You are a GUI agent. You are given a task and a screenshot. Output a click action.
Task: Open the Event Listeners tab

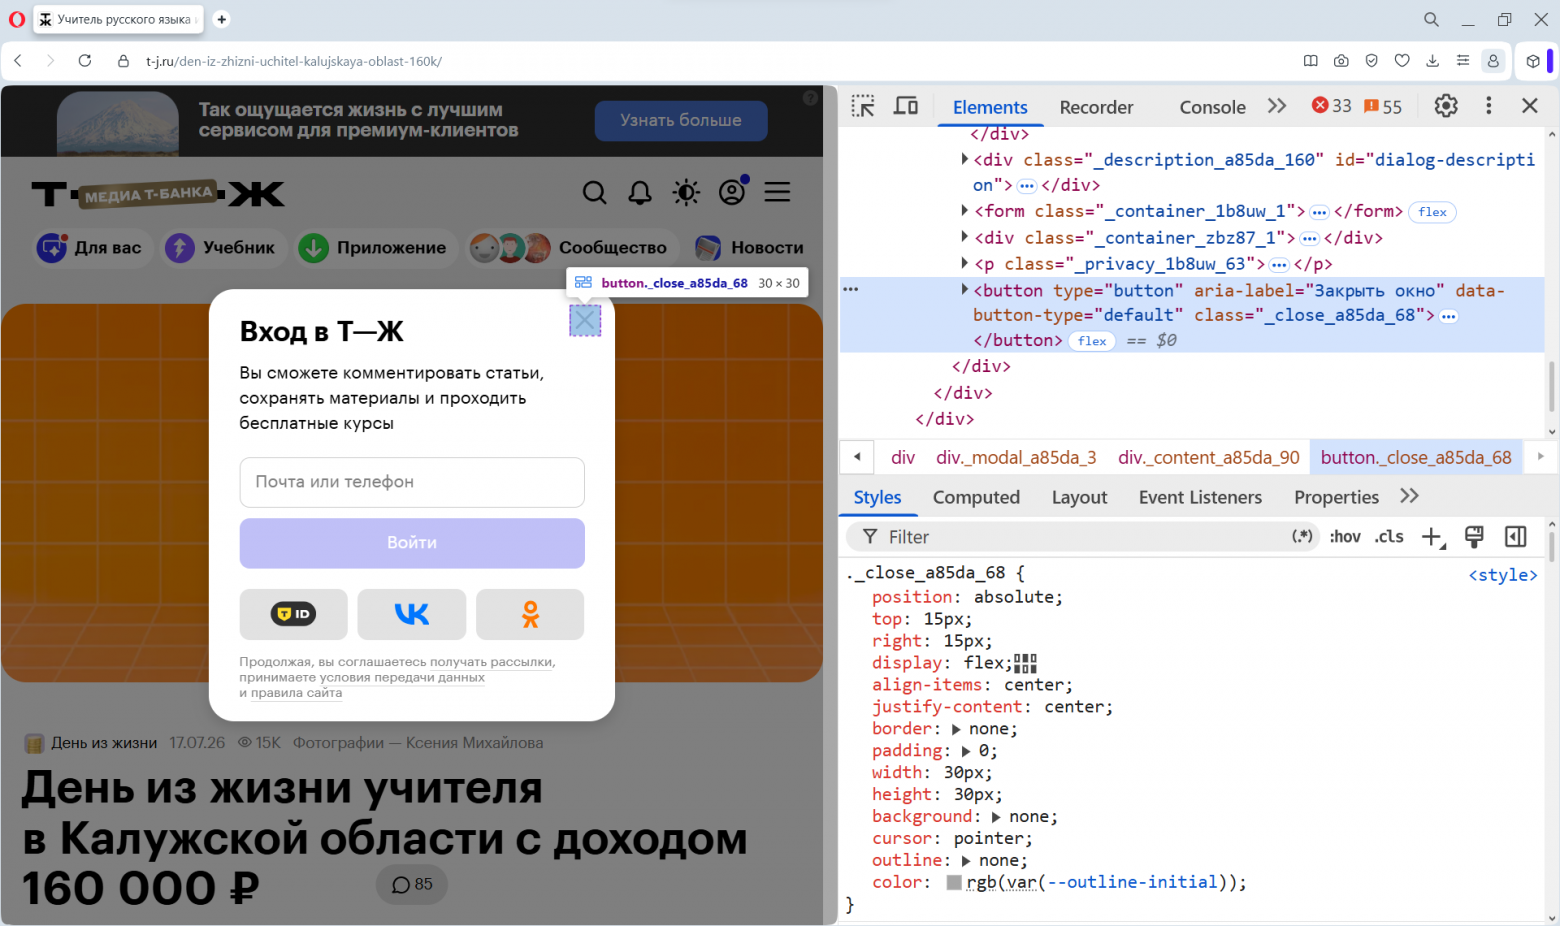click(1200, 497)
